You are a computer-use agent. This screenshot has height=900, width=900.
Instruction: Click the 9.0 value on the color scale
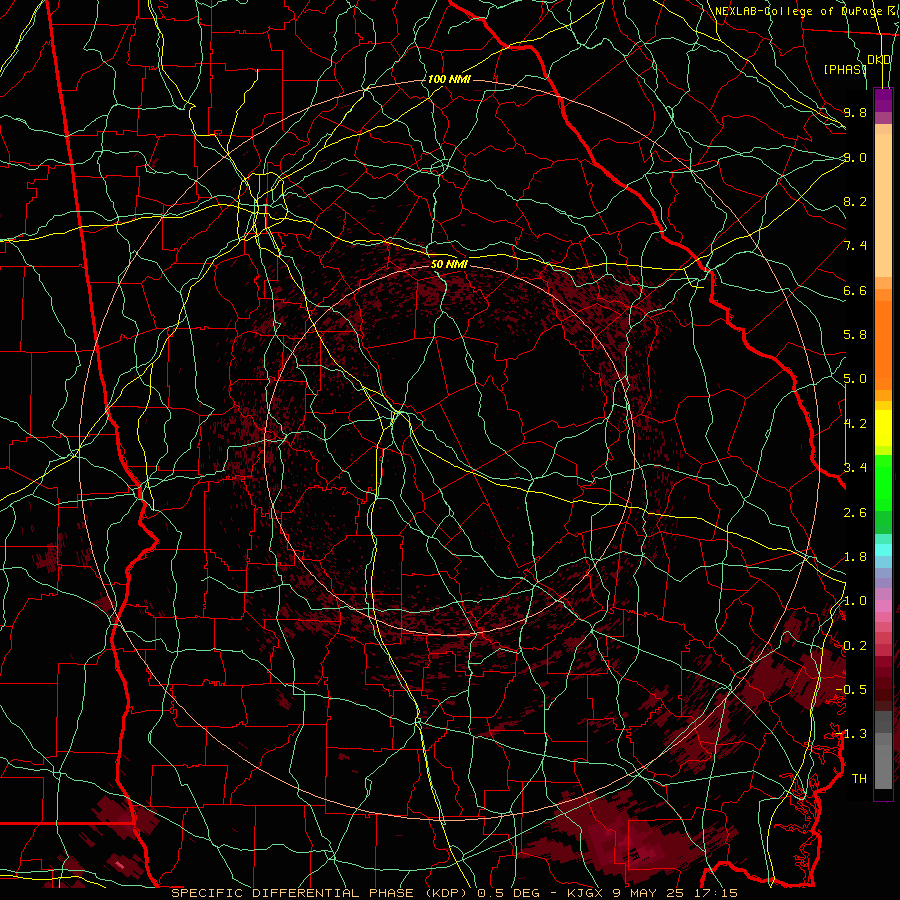[x=855, y=157]
